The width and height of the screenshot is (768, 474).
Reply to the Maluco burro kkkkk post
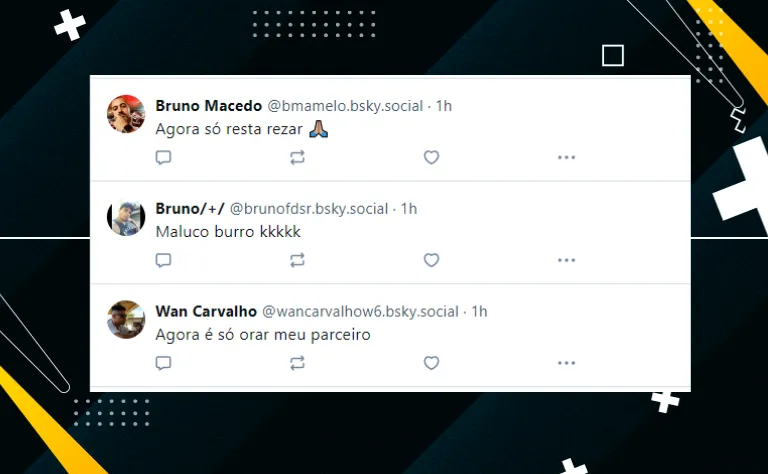[x=163, y=260]
